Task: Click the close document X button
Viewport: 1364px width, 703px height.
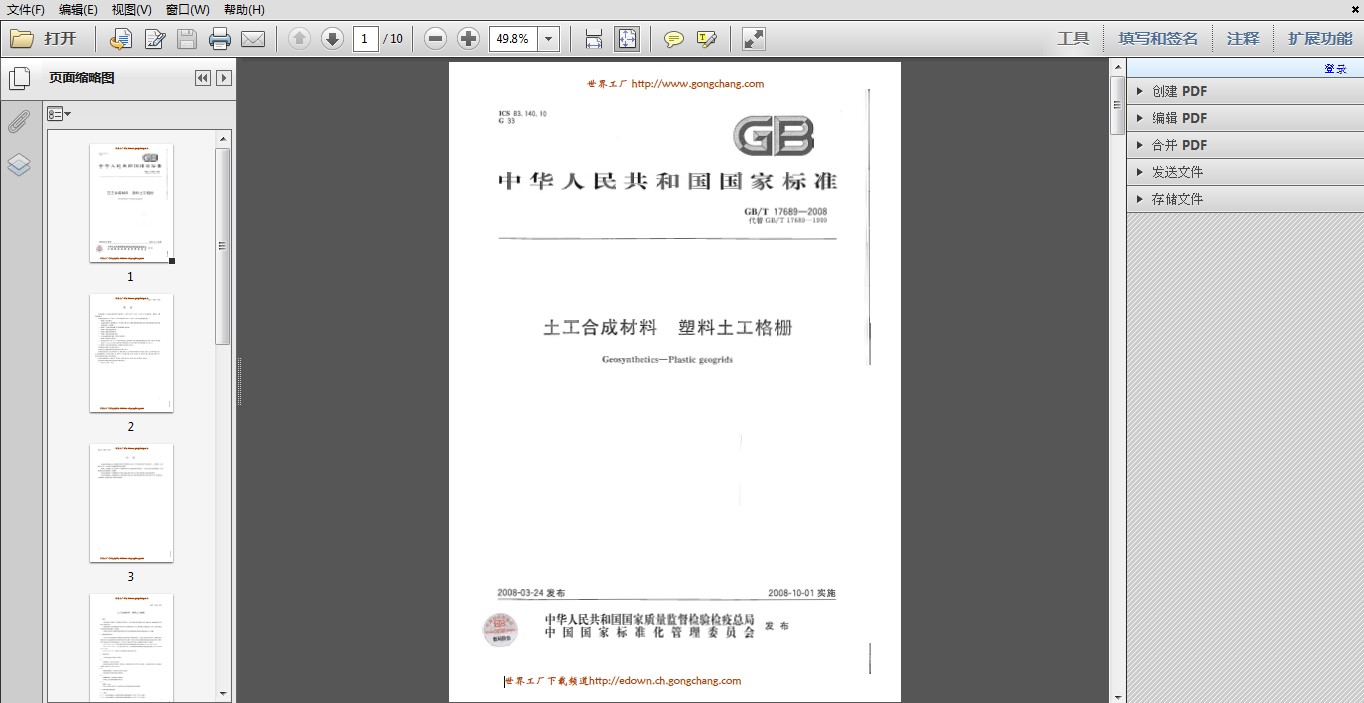Action: (1354, 9)
